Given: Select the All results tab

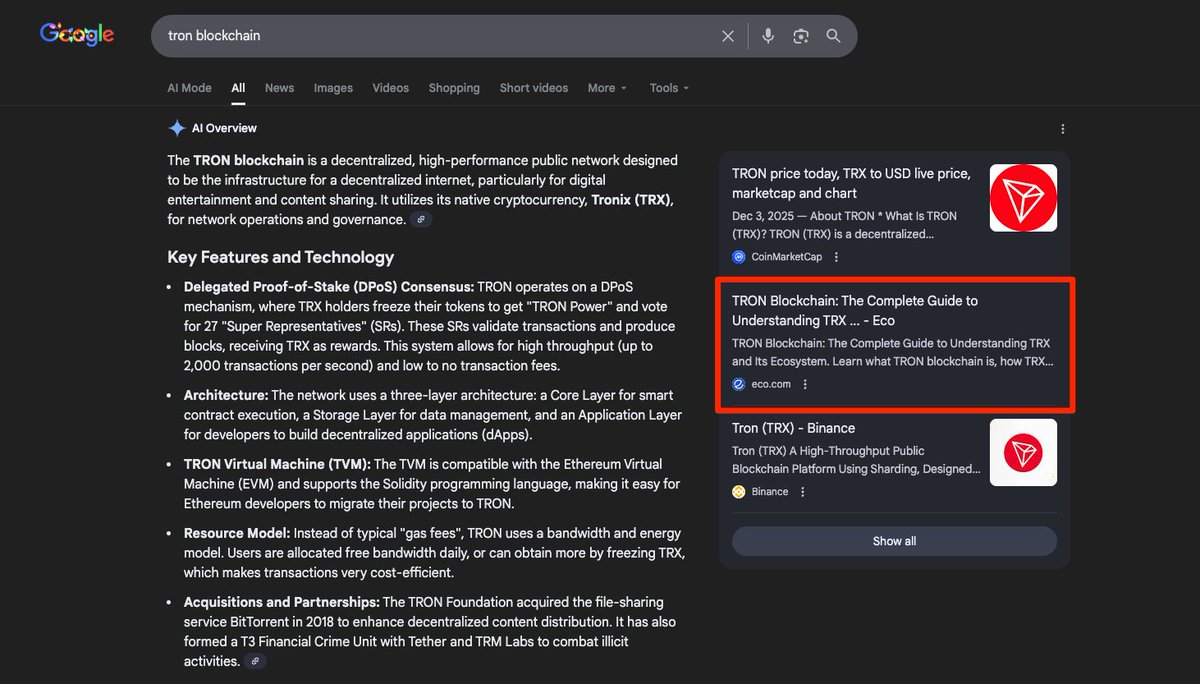Looking at the screenshot, I should point(238,88).
